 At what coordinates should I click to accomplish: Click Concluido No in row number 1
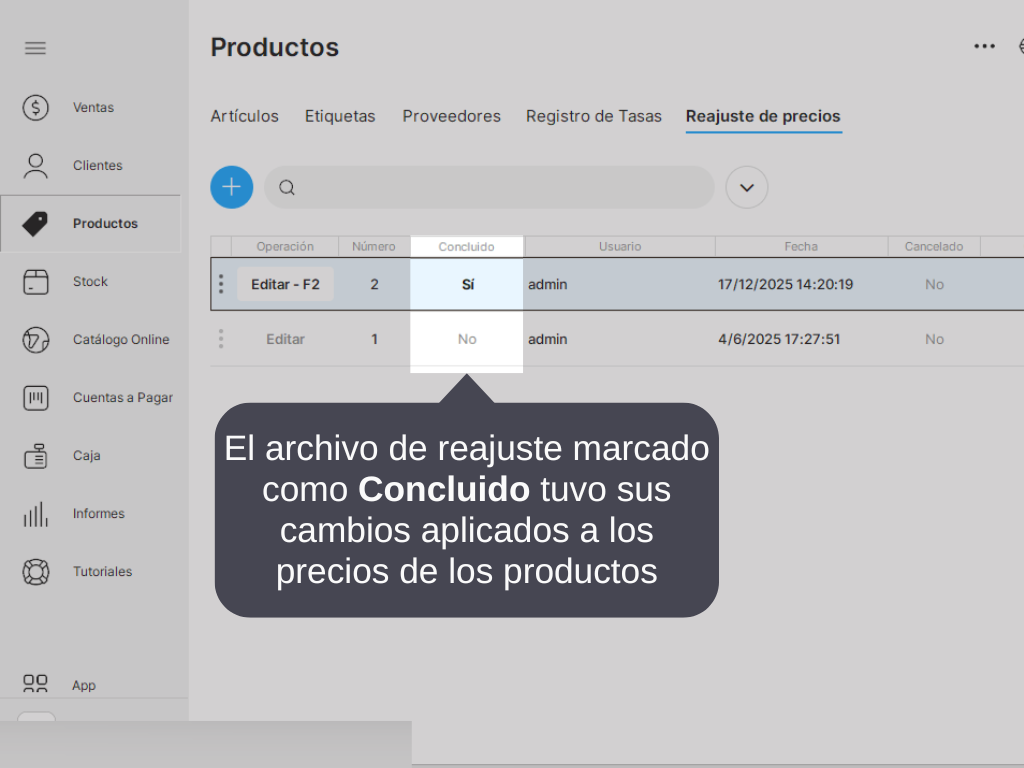tap(467, 339)
